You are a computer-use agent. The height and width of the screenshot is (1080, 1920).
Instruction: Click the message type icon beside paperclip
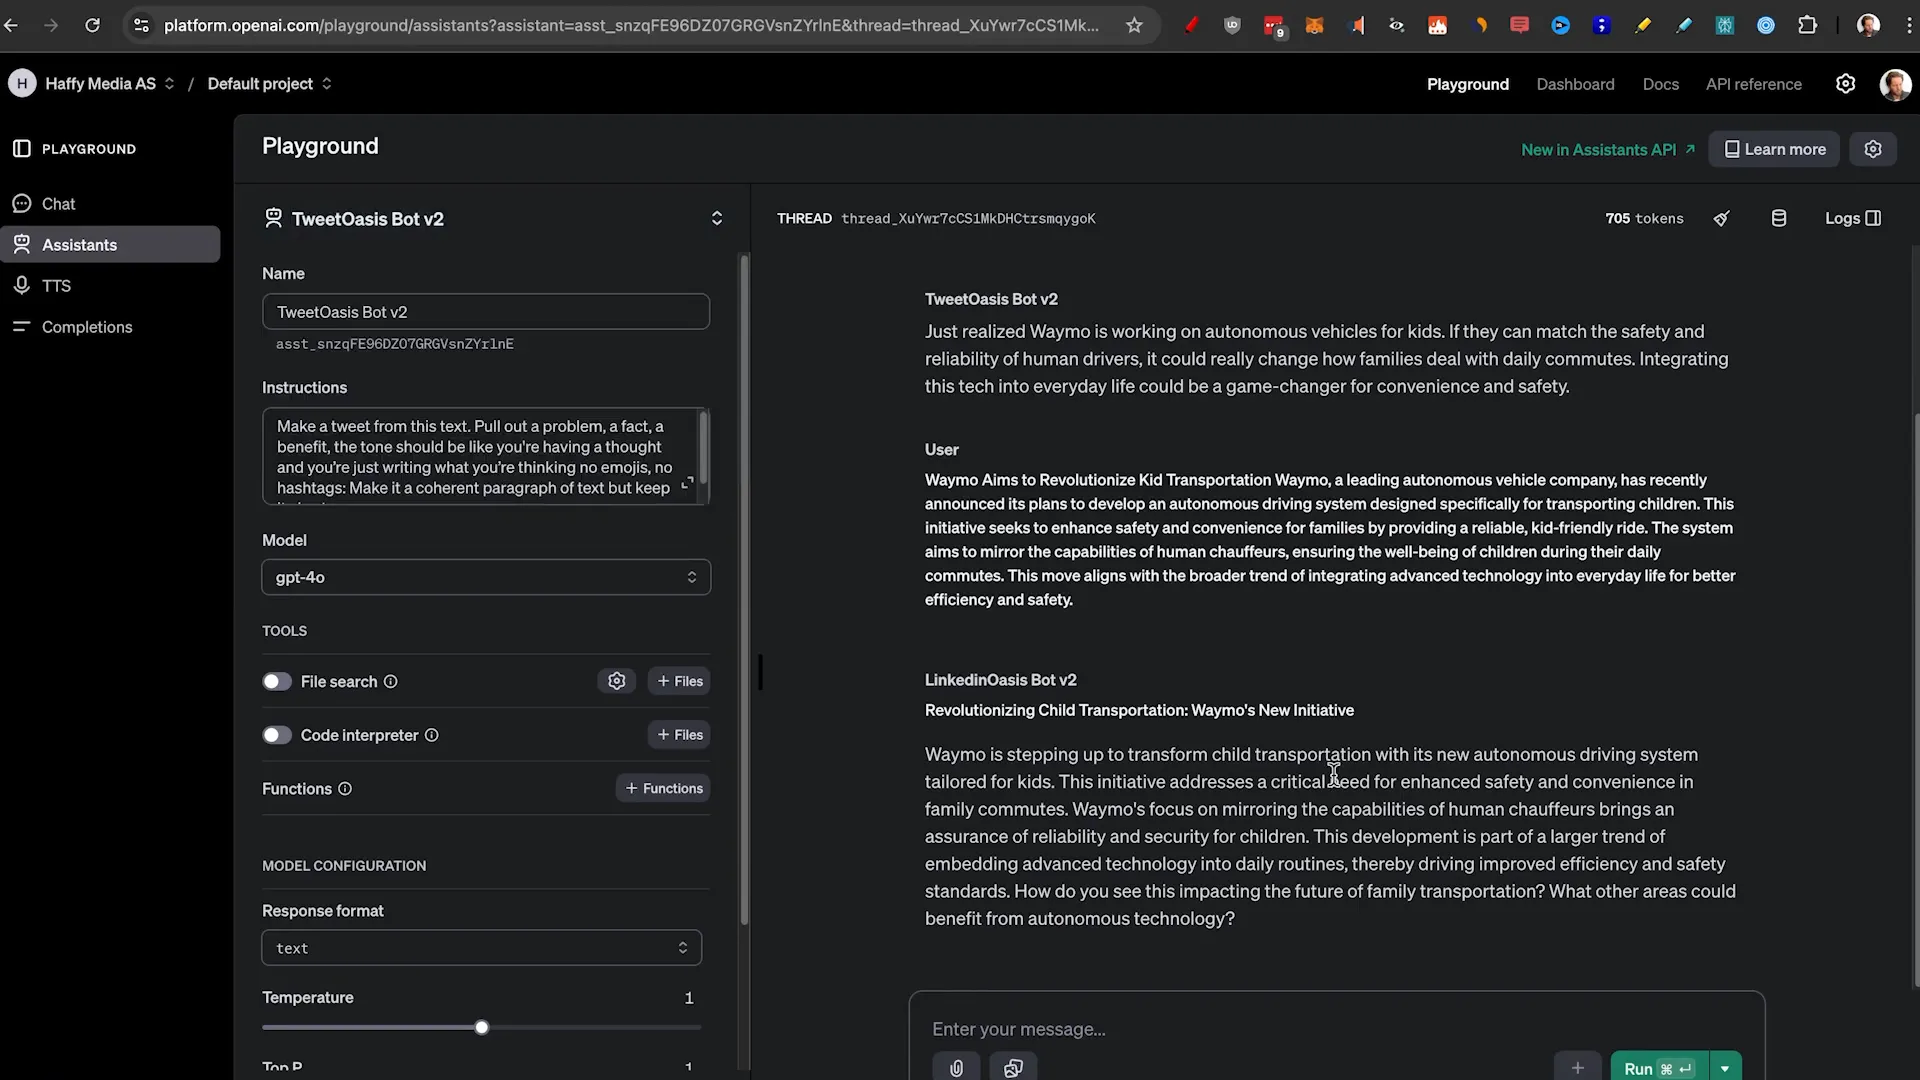pyautogui.click(x=1013, y=1068)
